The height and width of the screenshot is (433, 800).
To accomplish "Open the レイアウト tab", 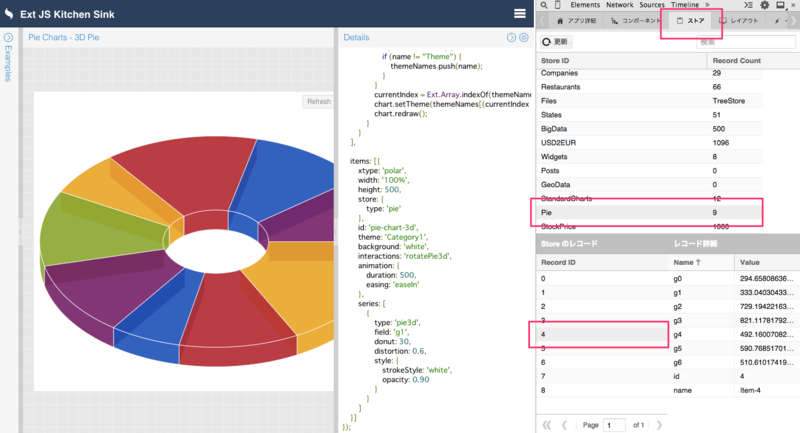I will pos(739,21).
